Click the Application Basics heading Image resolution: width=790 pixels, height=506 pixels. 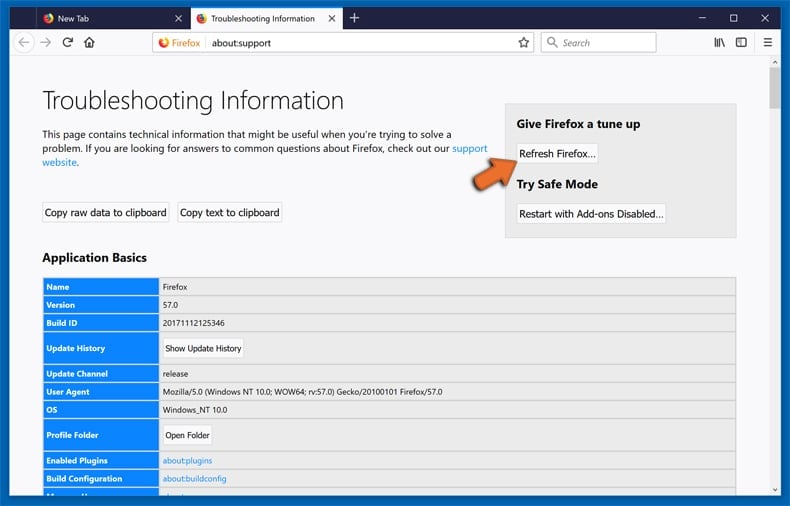click(95, 258)
